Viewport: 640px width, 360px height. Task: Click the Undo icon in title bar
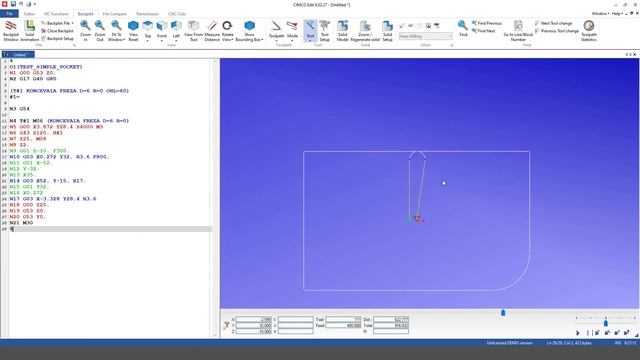pyautogui.click(x=21, y=4)
